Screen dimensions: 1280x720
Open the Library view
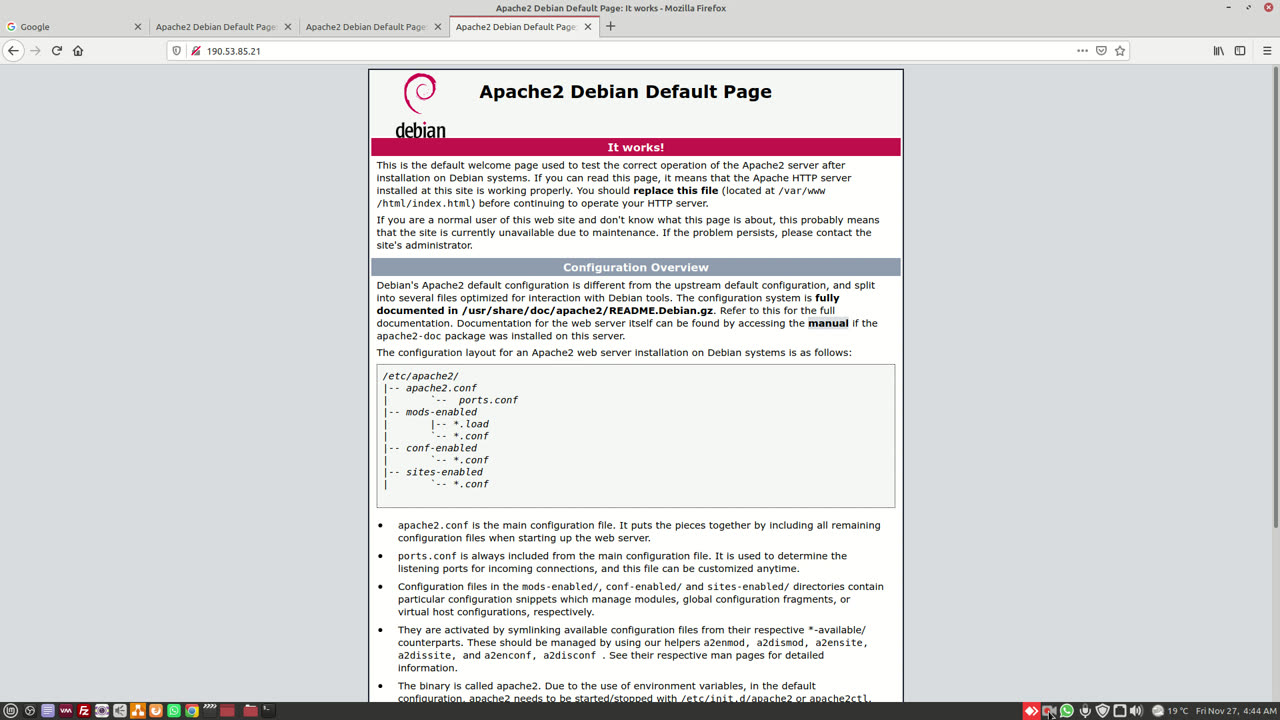(1218, 51)
